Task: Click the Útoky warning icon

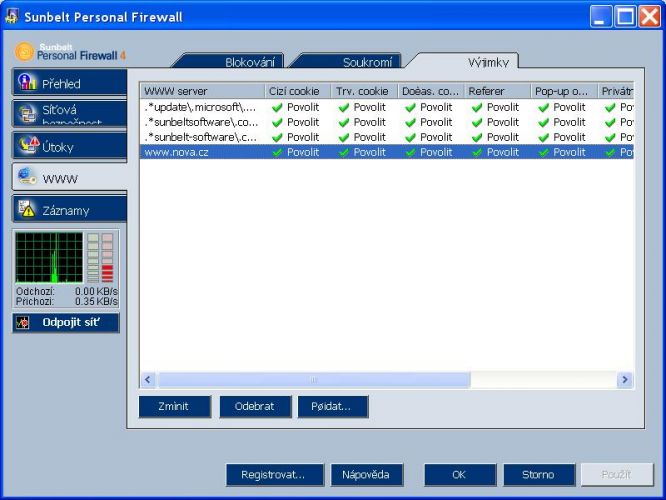Action: tap(28, 146)
